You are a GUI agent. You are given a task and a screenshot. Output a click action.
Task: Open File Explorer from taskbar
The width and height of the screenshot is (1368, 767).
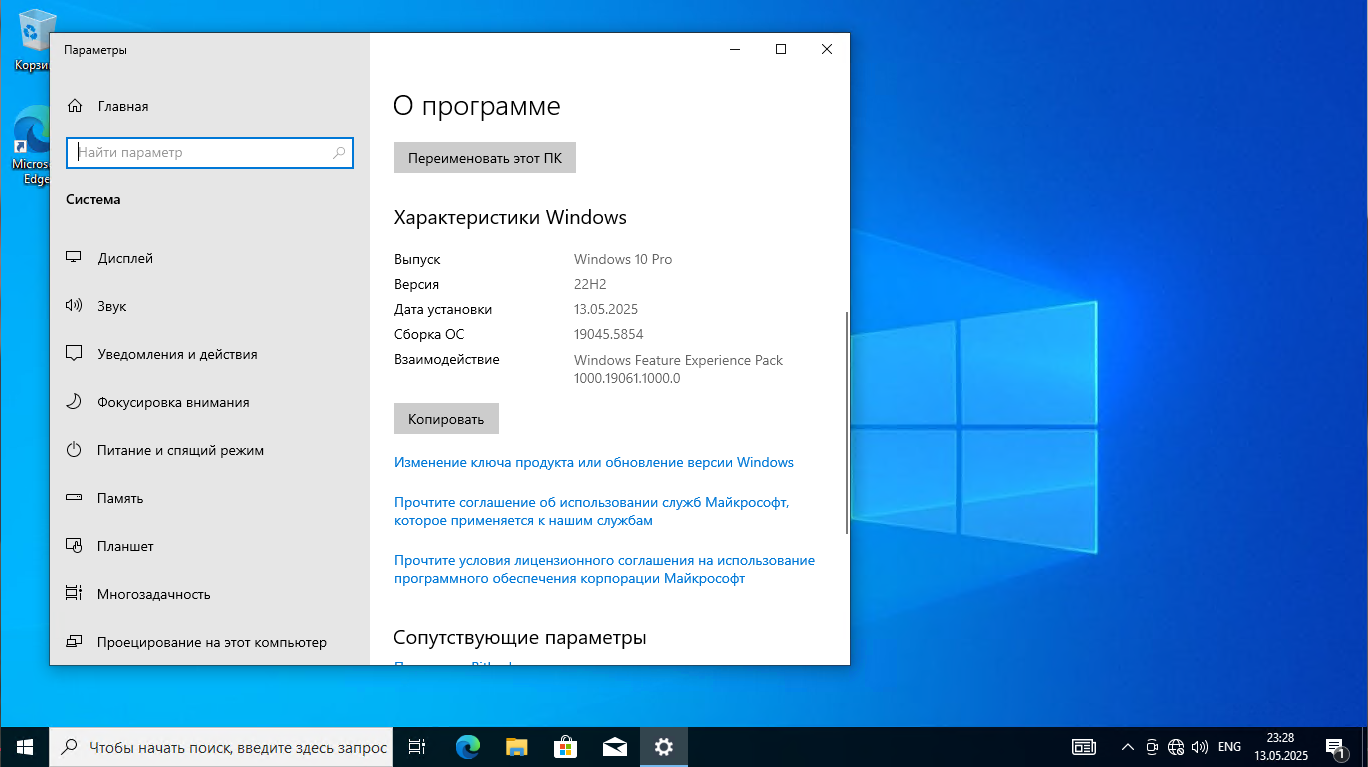pos(516,747)
